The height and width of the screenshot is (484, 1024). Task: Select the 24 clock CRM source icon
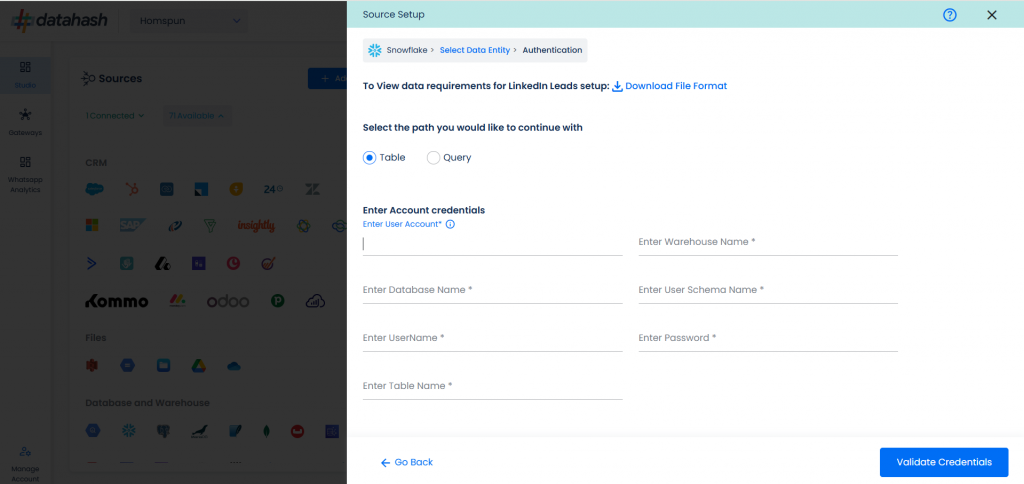[273, 189]
